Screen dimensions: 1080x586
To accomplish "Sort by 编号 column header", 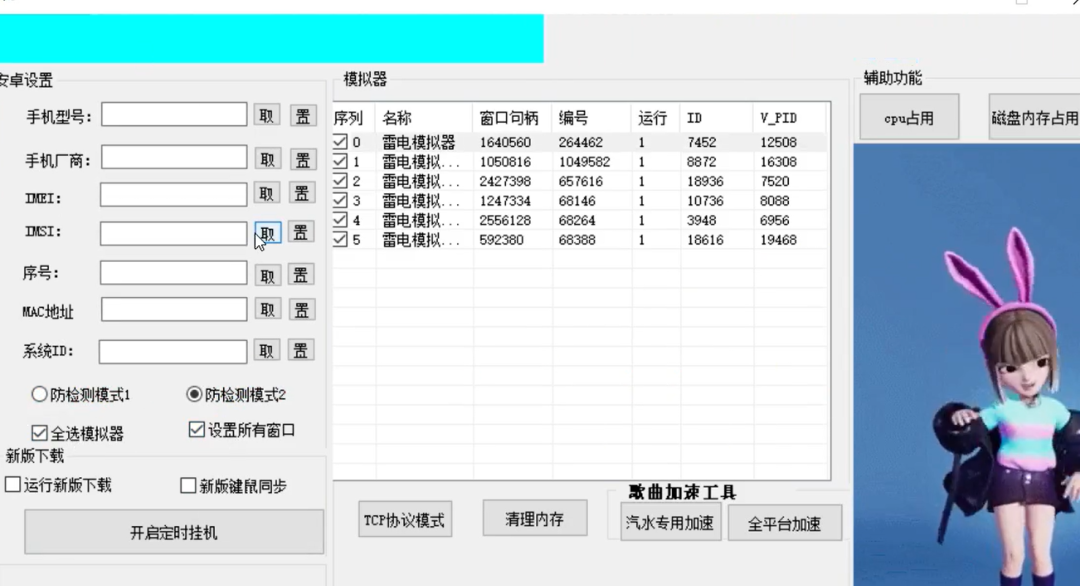I will click(591, 118).
